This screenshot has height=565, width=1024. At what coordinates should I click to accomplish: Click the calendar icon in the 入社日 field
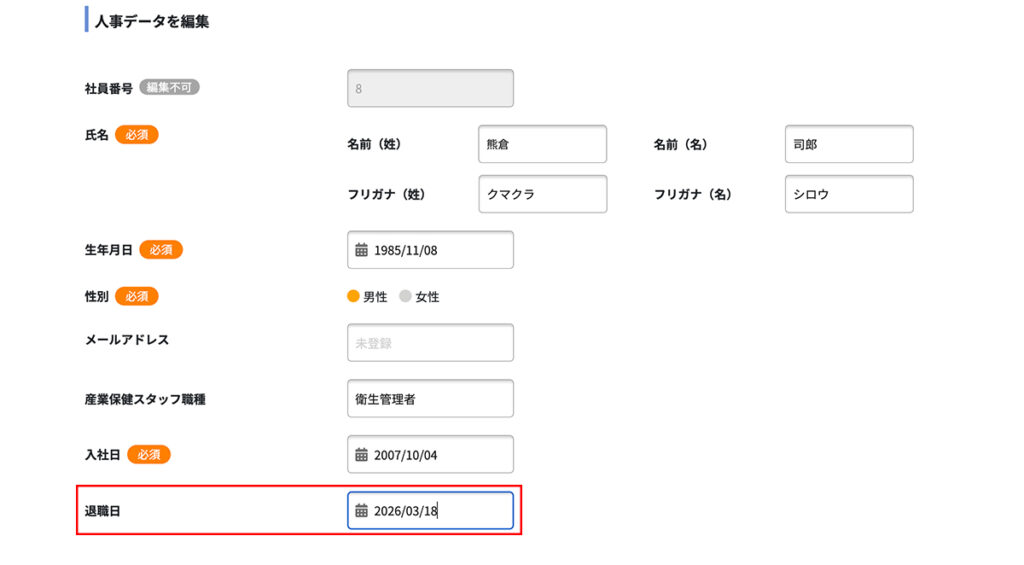tap(361, 455)
